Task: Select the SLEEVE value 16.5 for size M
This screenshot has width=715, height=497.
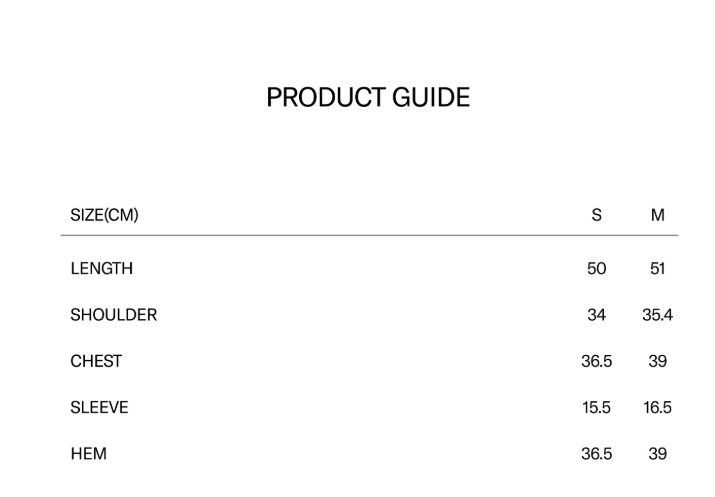Action: point(657,407)
